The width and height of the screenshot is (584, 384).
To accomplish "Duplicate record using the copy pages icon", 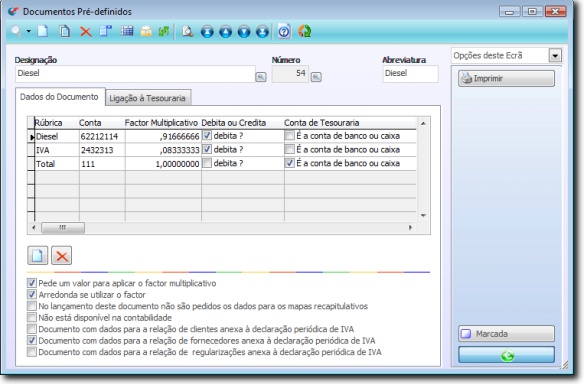I will (x=65, y=31).
